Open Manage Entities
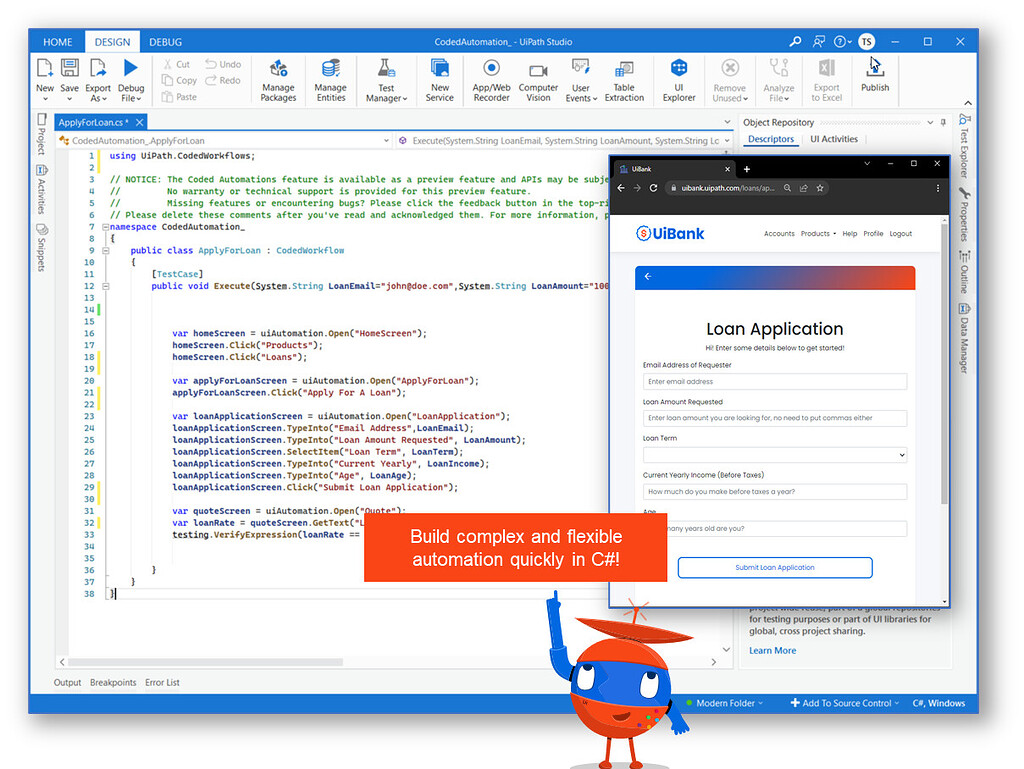This screenshot has height=769, width=1024. (x=330, y=80)
